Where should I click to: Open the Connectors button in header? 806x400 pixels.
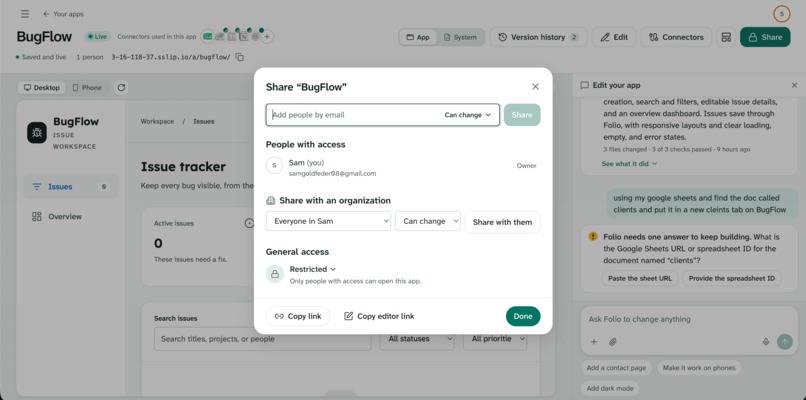click(676, 37)
